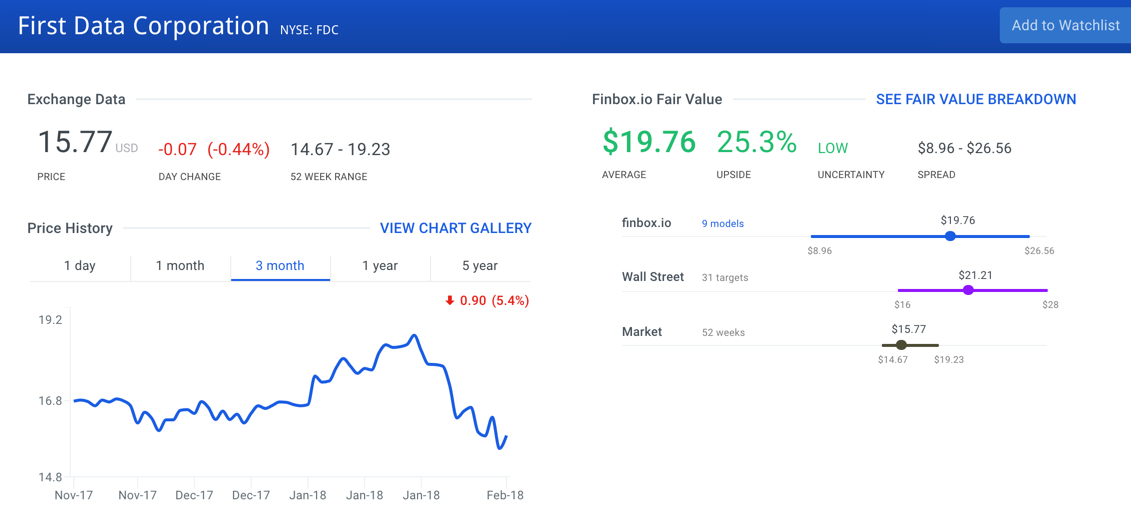Open the 9 models link
1131x521 pixels.
(x=722, y=224)
